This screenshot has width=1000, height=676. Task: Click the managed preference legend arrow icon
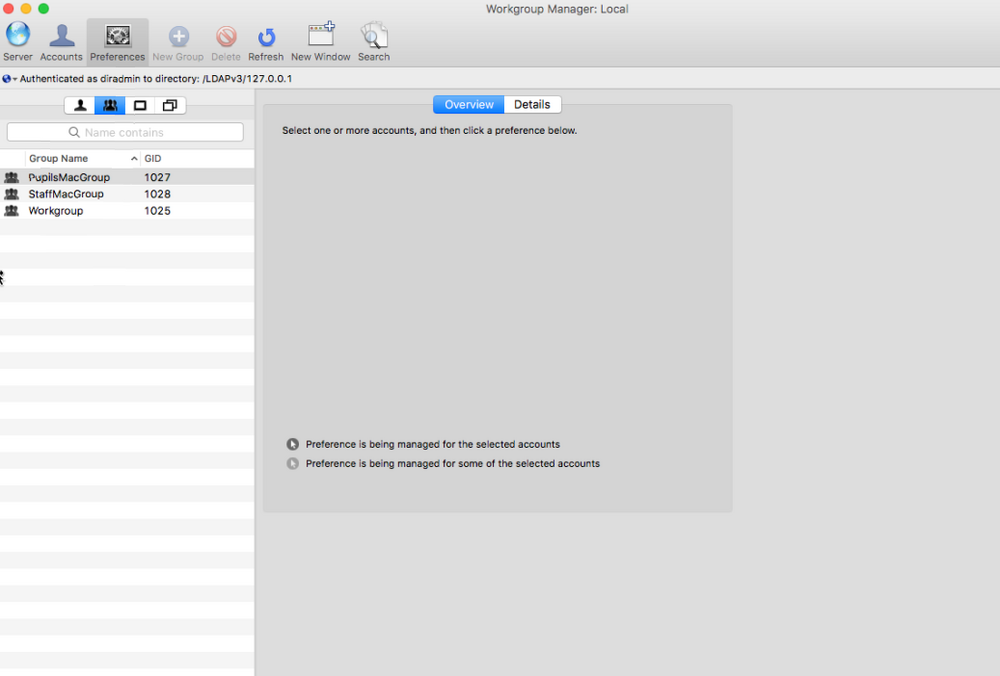click(x=293, y=444)
